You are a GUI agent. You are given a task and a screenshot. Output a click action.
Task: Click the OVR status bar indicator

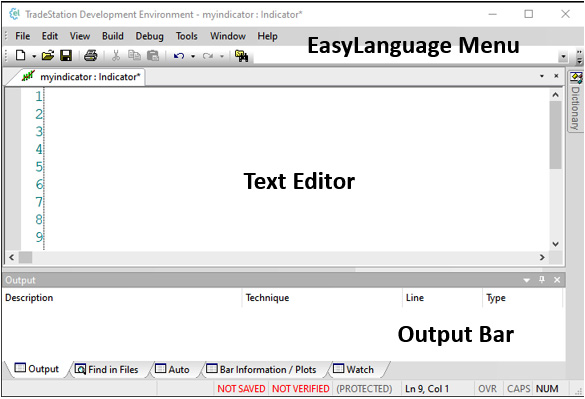click(x=488, y=389)
